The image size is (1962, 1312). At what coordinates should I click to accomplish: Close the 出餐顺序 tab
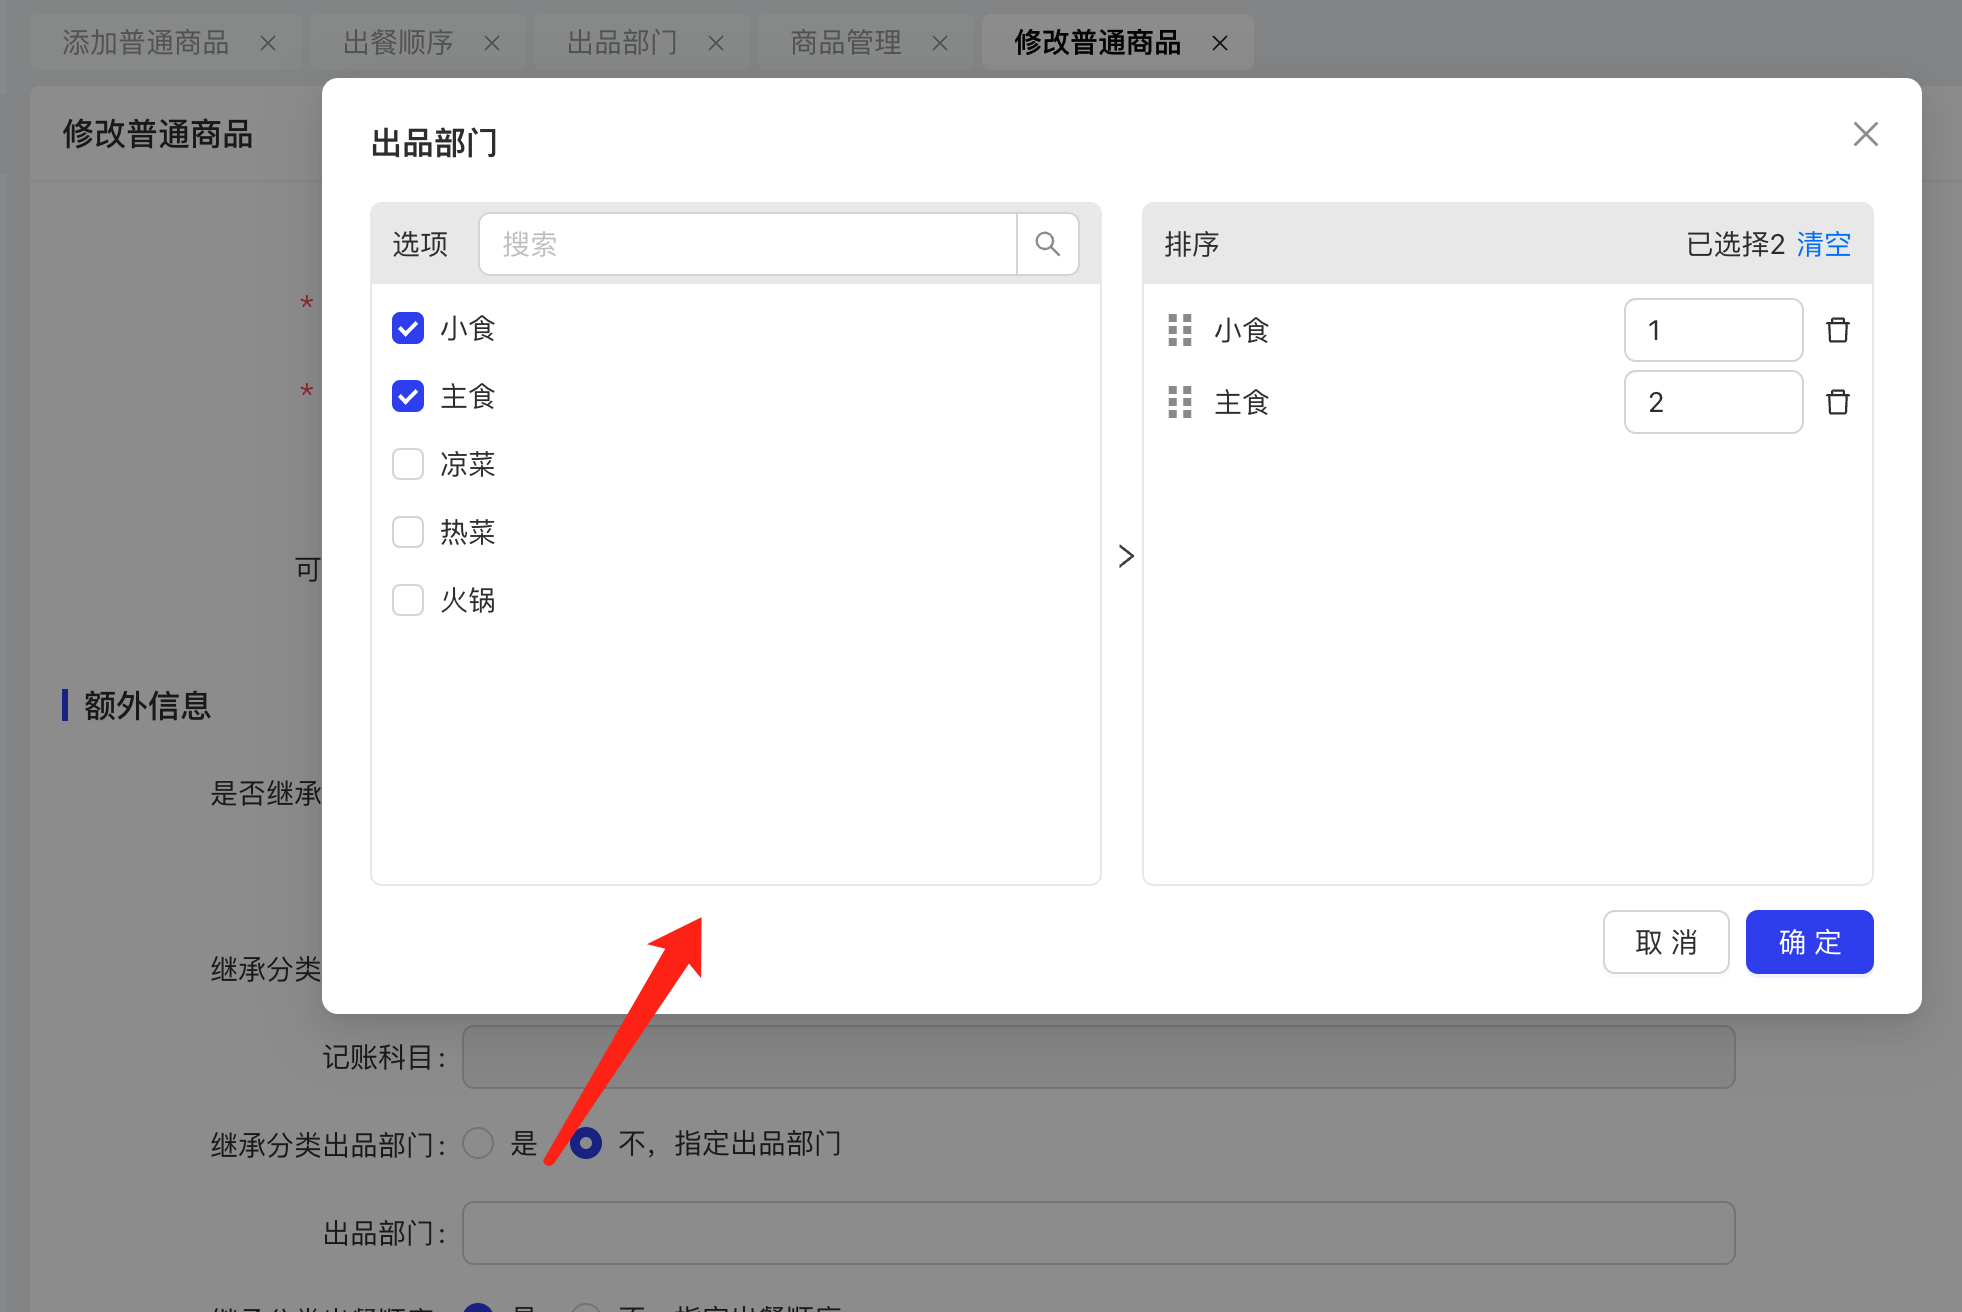(x=492, y=43)
